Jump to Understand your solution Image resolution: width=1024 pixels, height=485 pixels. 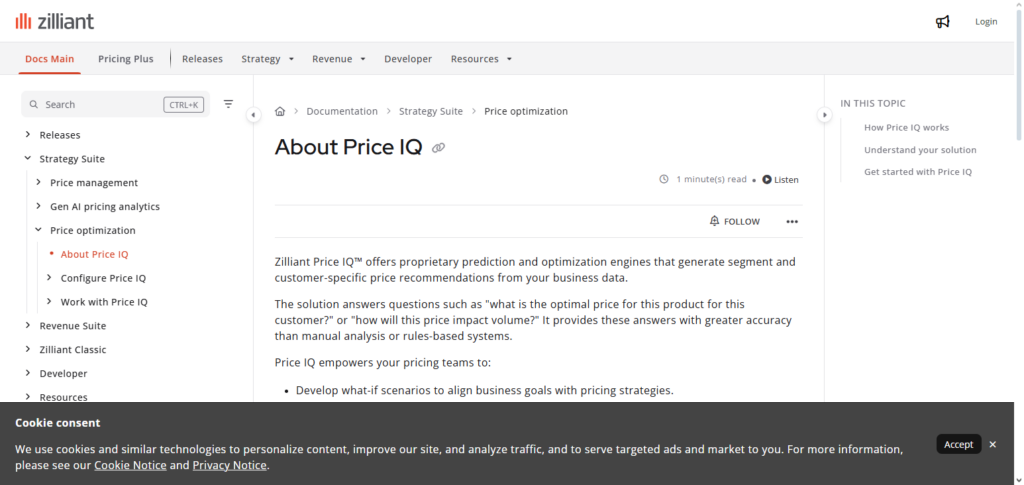[x=920, y=149]
